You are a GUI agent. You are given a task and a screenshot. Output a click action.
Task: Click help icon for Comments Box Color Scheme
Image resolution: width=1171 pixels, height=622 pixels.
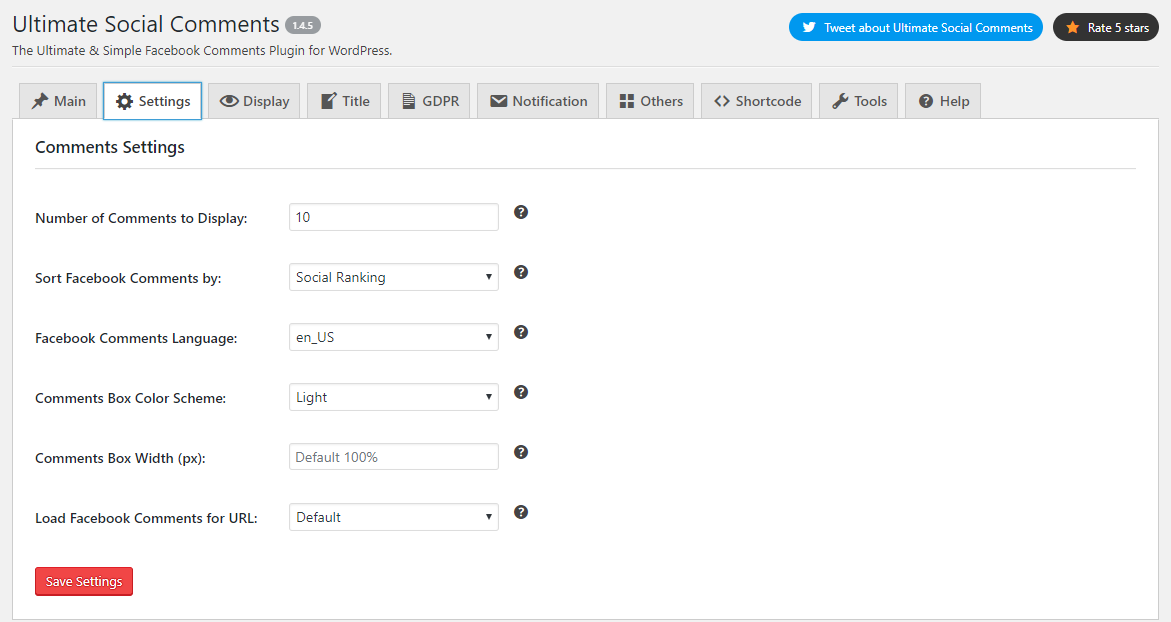[x=521, y=392]
